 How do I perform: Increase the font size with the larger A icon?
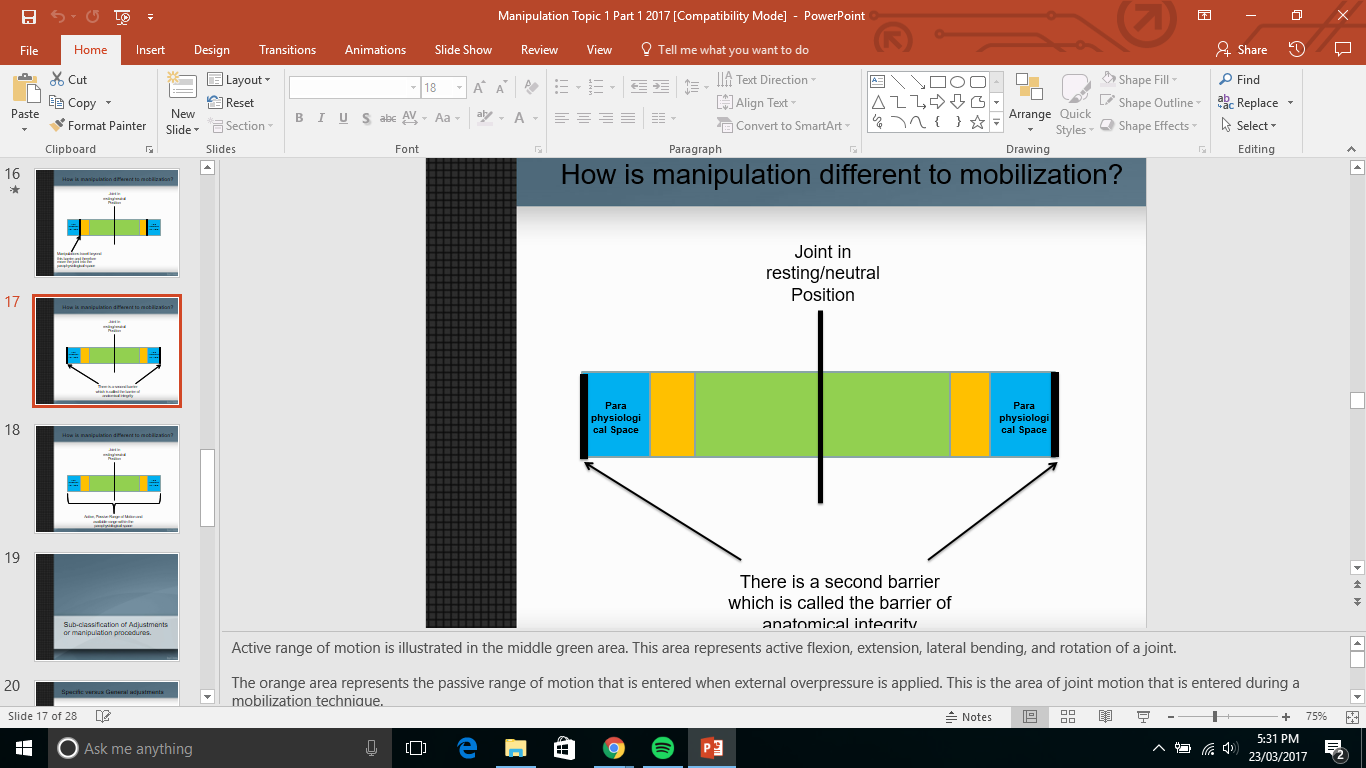pyautogui.click(x=479, y=88)
